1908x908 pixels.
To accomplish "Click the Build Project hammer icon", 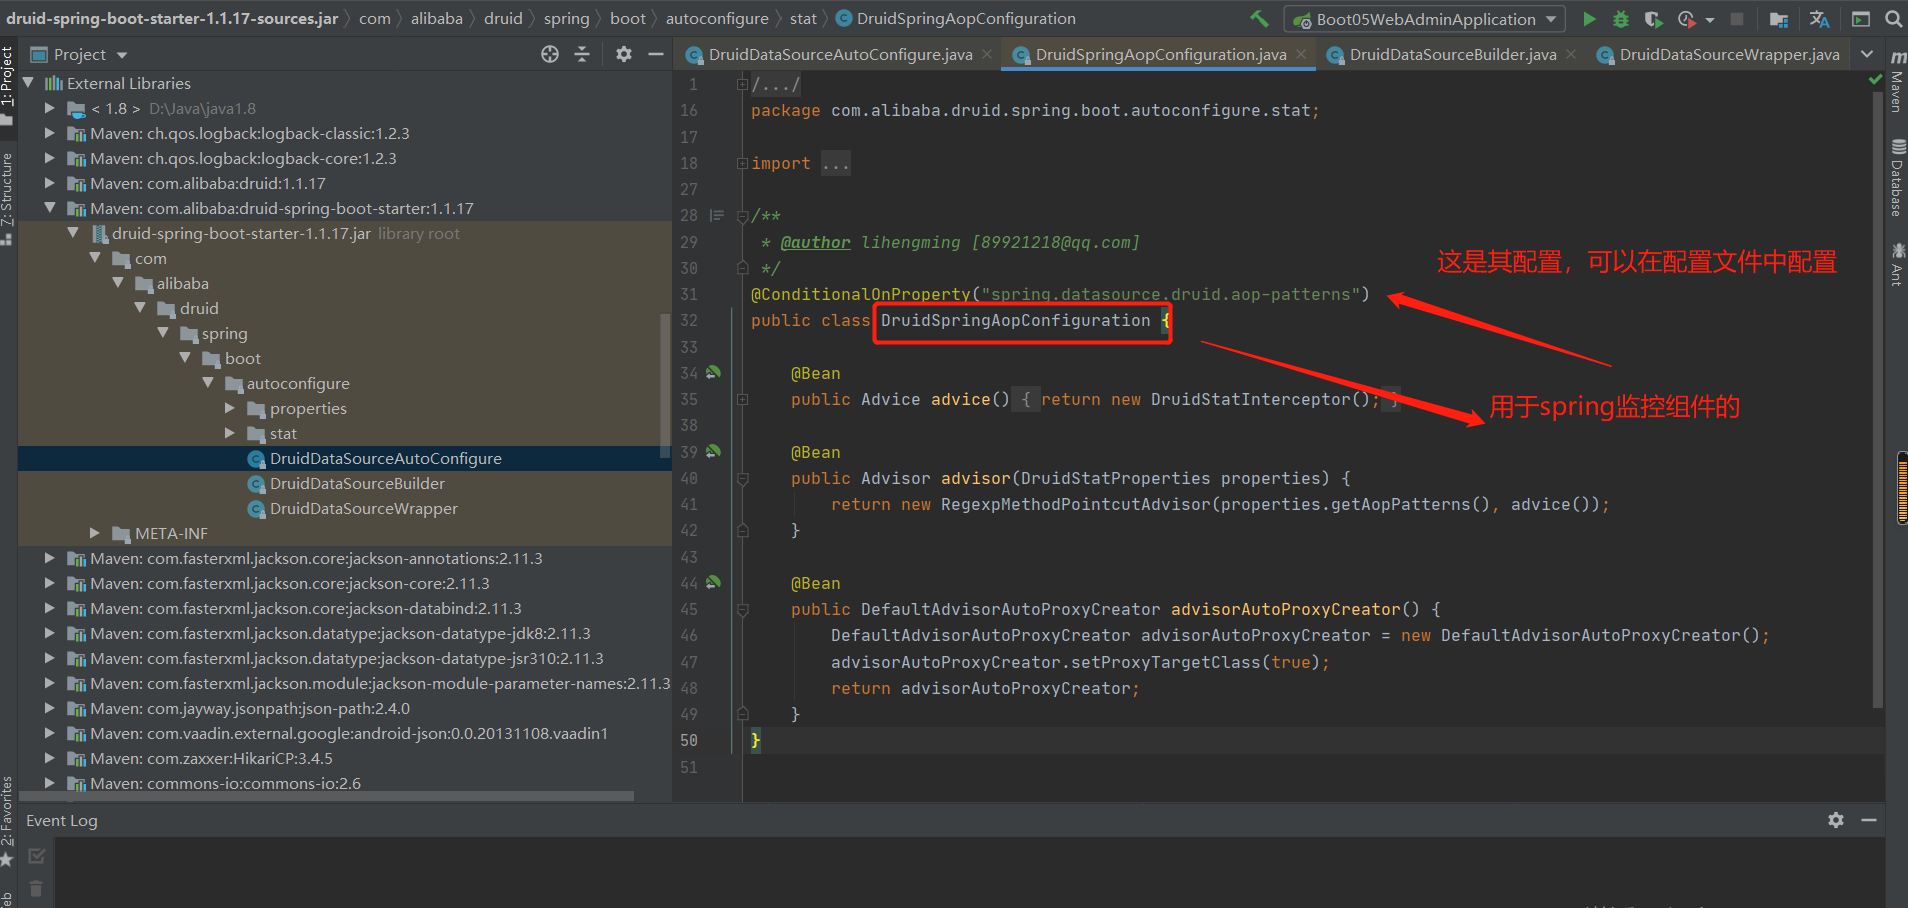I will pyautogui.click(x=1259, y=19).
